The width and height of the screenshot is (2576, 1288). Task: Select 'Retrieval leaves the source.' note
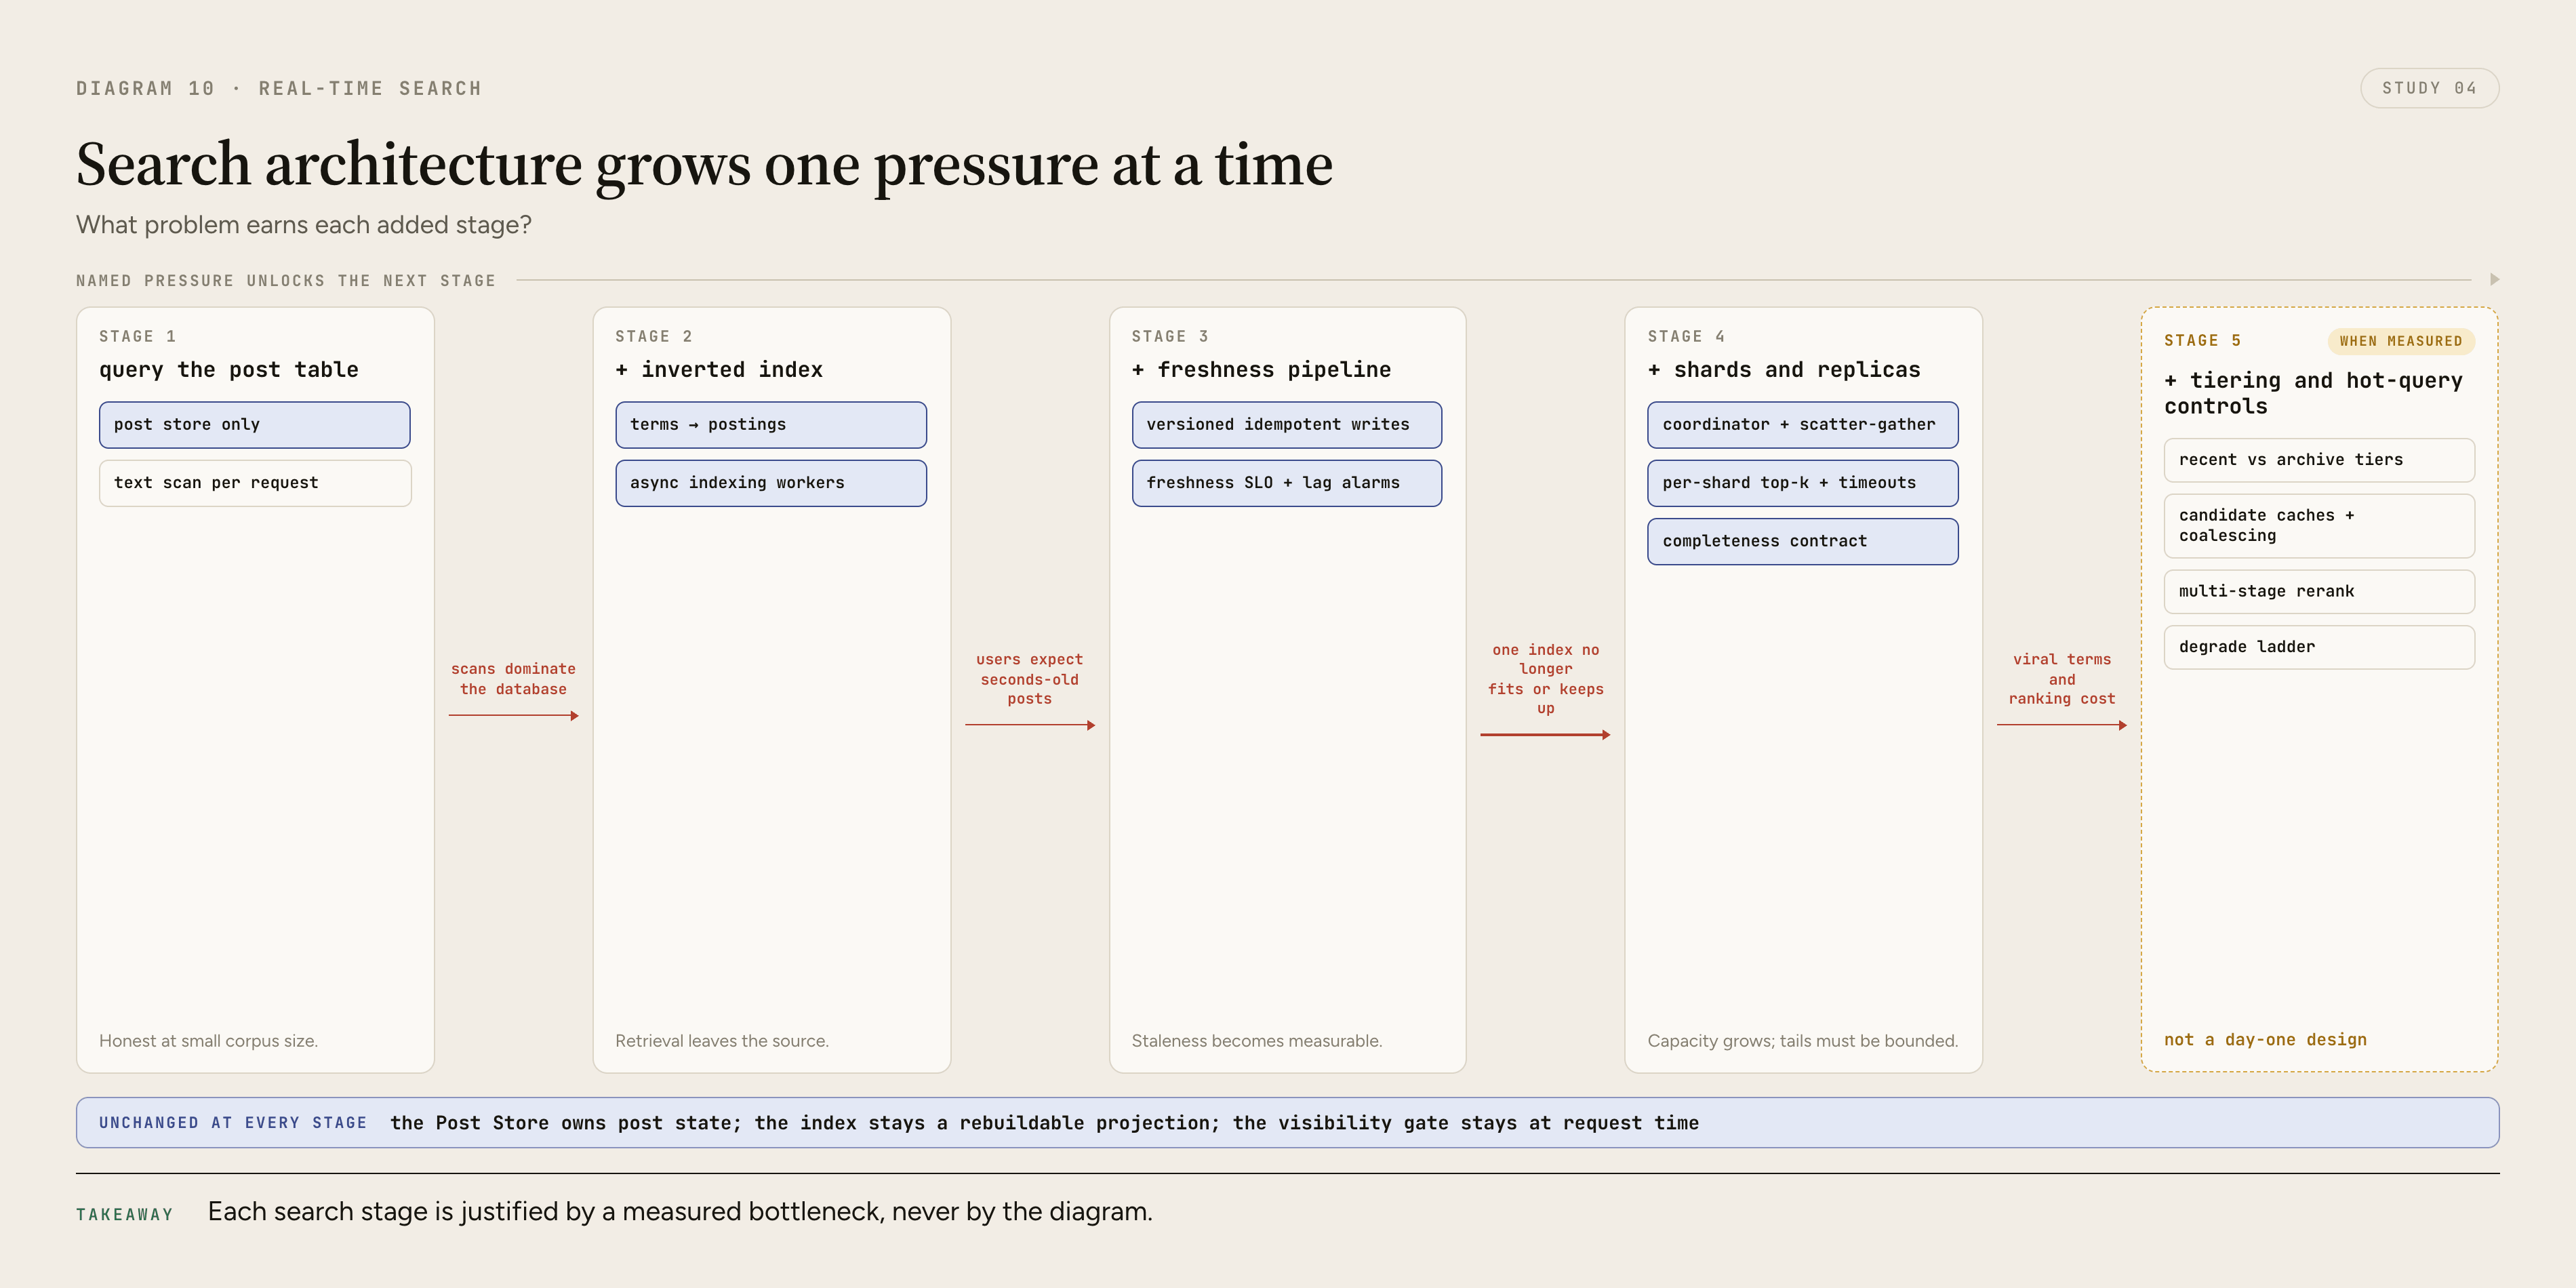click(x=722, y=1041)
